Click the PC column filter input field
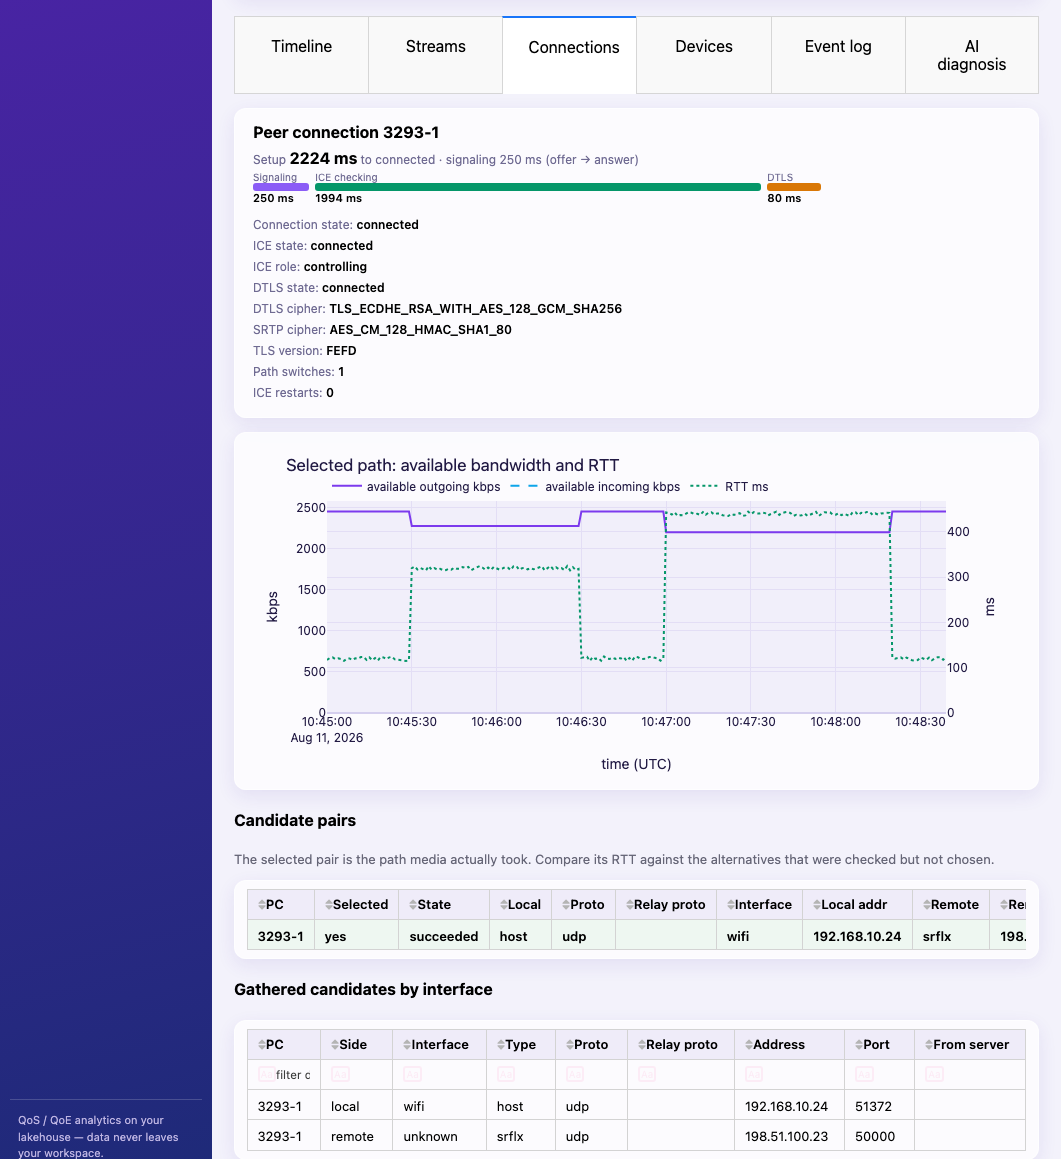 pos(293,1075)
